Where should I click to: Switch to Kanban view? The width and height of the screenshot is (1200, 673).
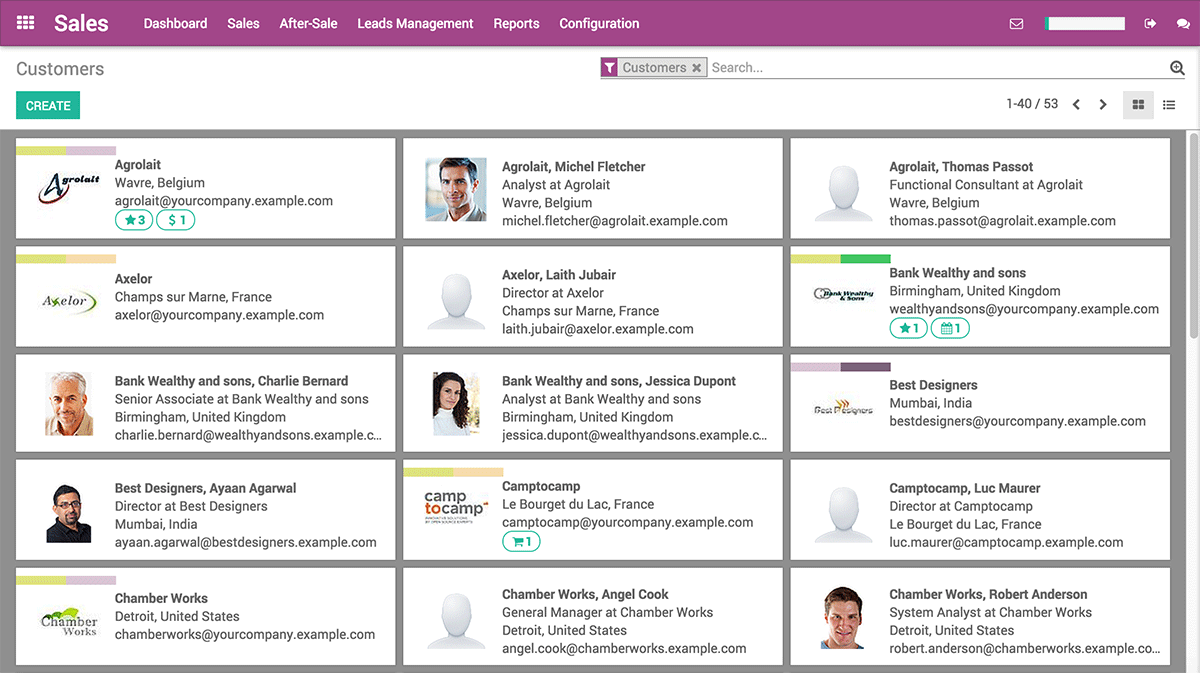pos(1138,104)
